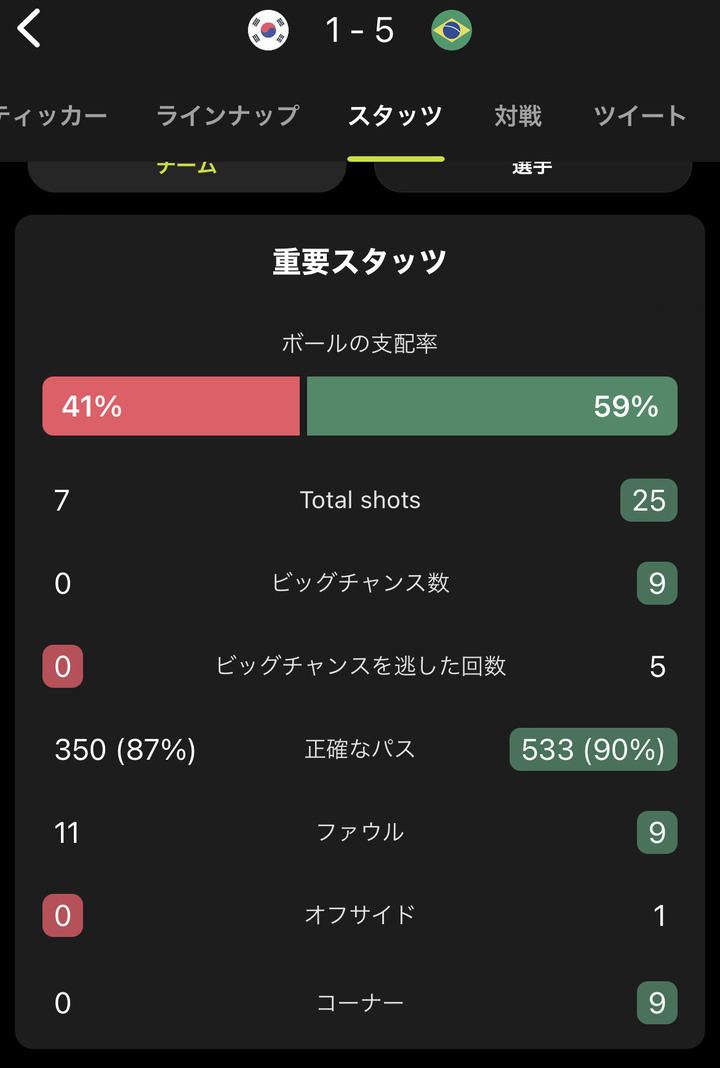Go to the ツイート tab
Screen dimensions: 720x1068
click(x=640, y=116)
